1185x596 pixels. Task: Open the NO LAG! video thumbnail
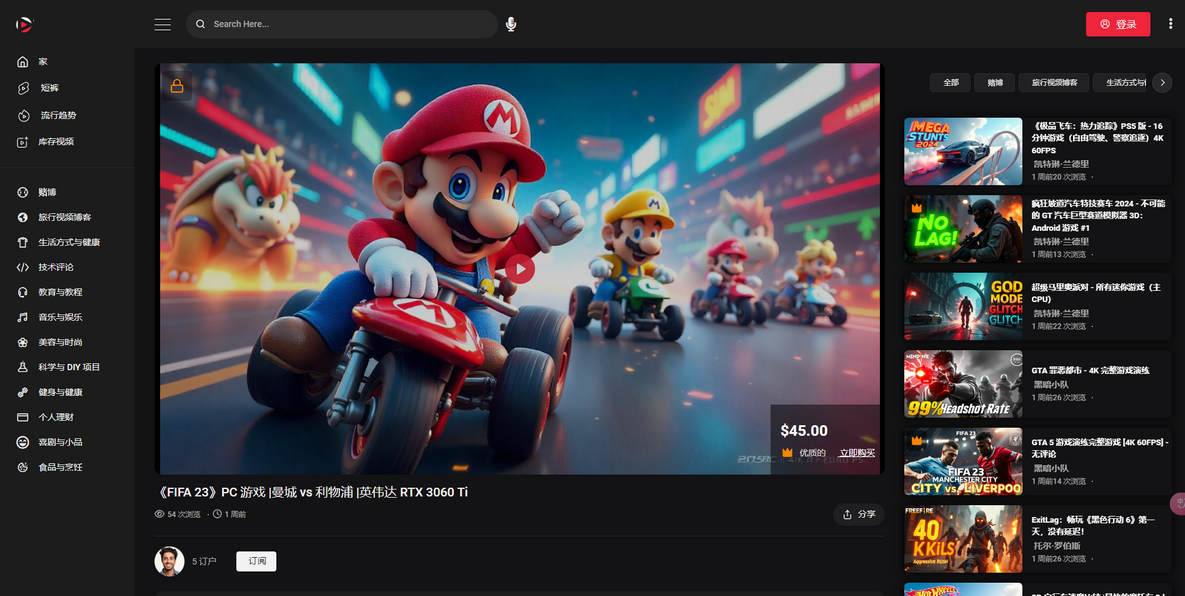point(963,229)
